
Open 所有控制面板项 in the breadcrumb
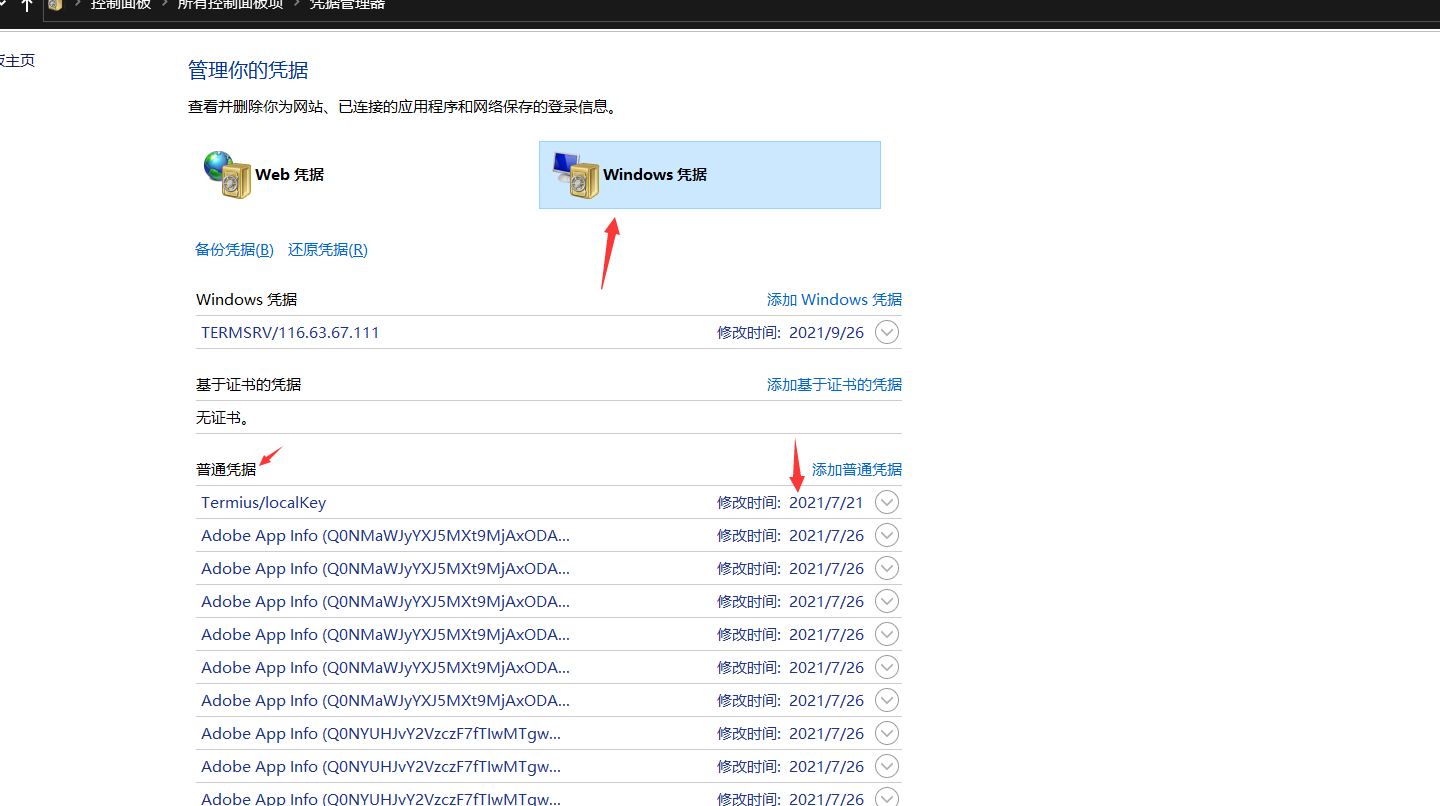(x=228, y=5)
